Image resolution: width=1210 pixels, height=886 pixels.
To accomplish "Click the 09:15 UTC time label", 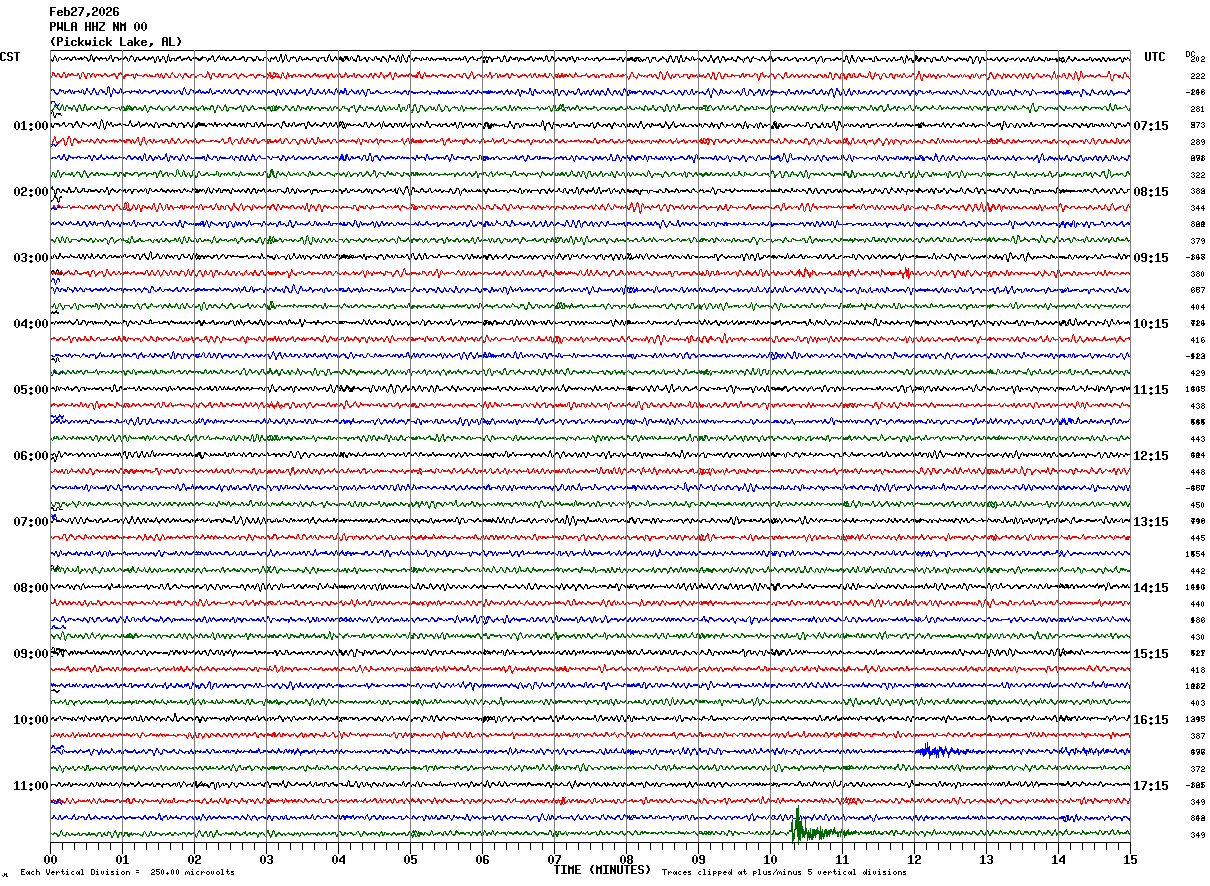I will click(x=1151, y=258).
